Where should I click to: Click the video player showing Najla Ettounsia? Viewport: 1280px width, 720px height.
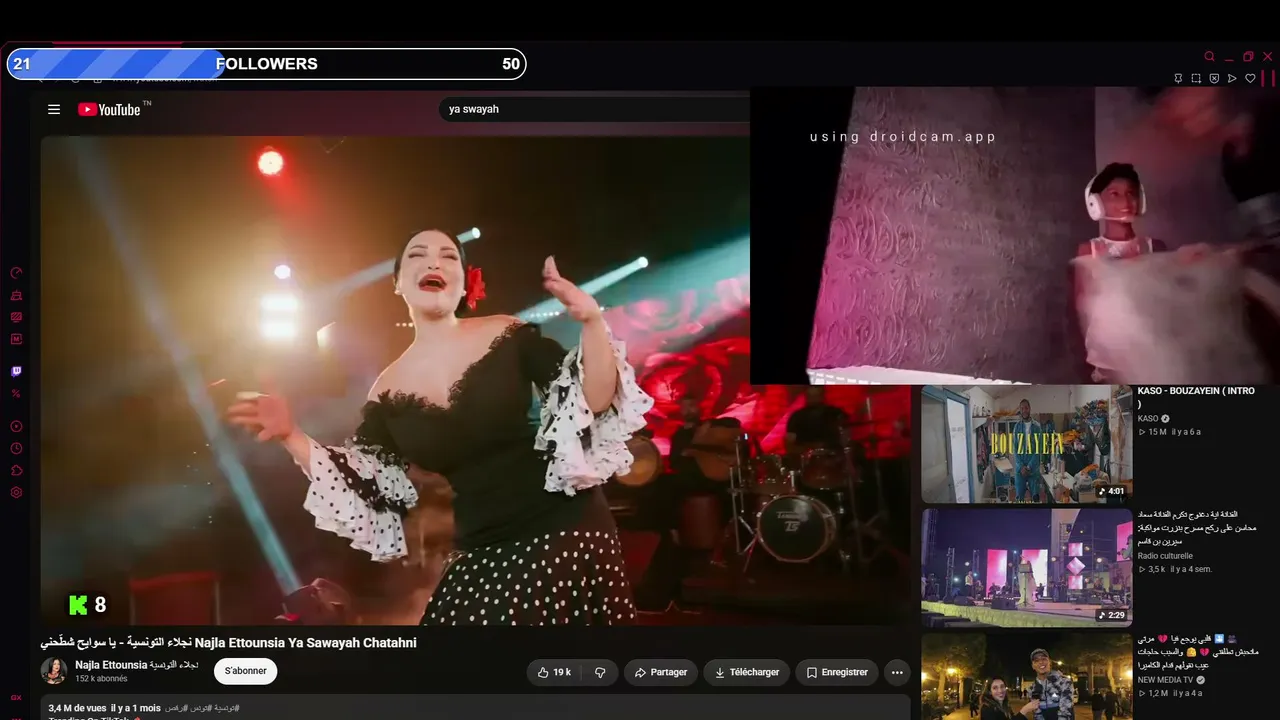point(476,380)
